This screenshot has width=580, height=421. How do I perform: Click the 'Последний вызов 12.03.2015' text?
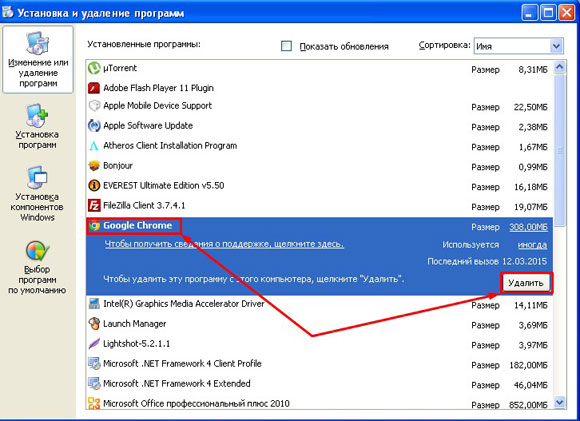click(x=487, y=262)
